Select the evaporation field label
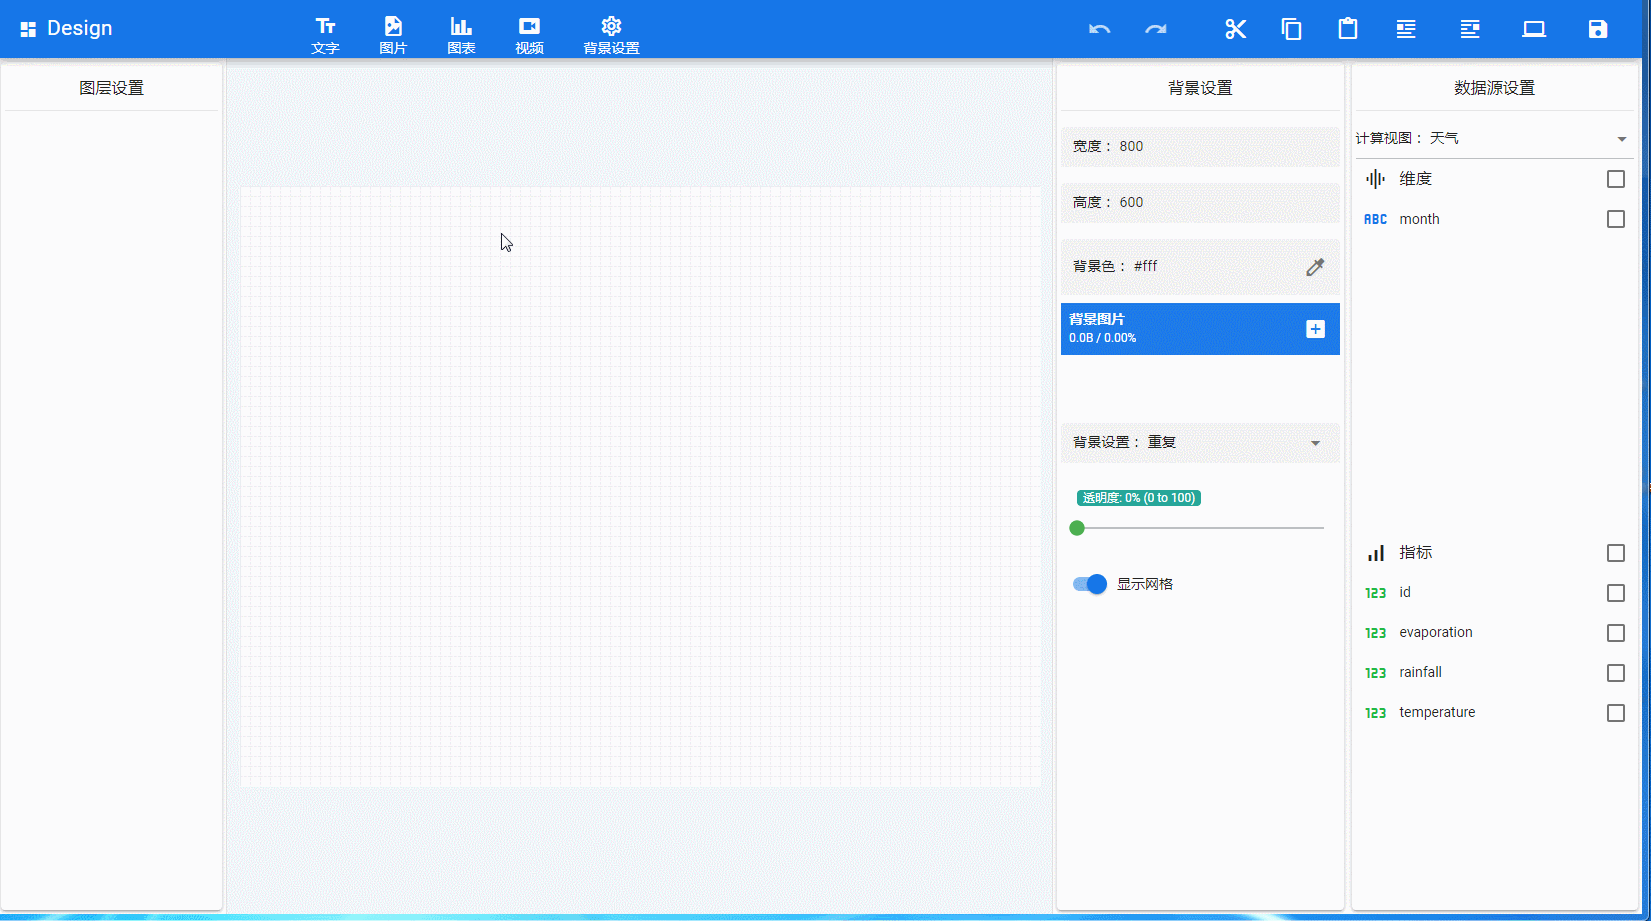1651x921 pixels. (1436, 632)
